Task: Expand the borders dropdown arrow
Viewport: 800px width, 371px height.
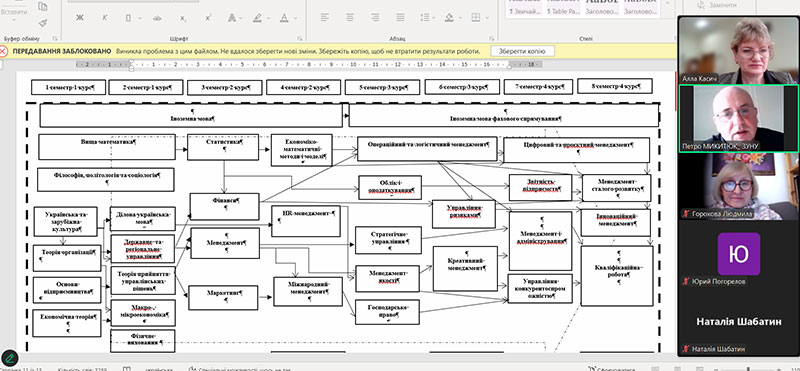Action: coord(487,18)
